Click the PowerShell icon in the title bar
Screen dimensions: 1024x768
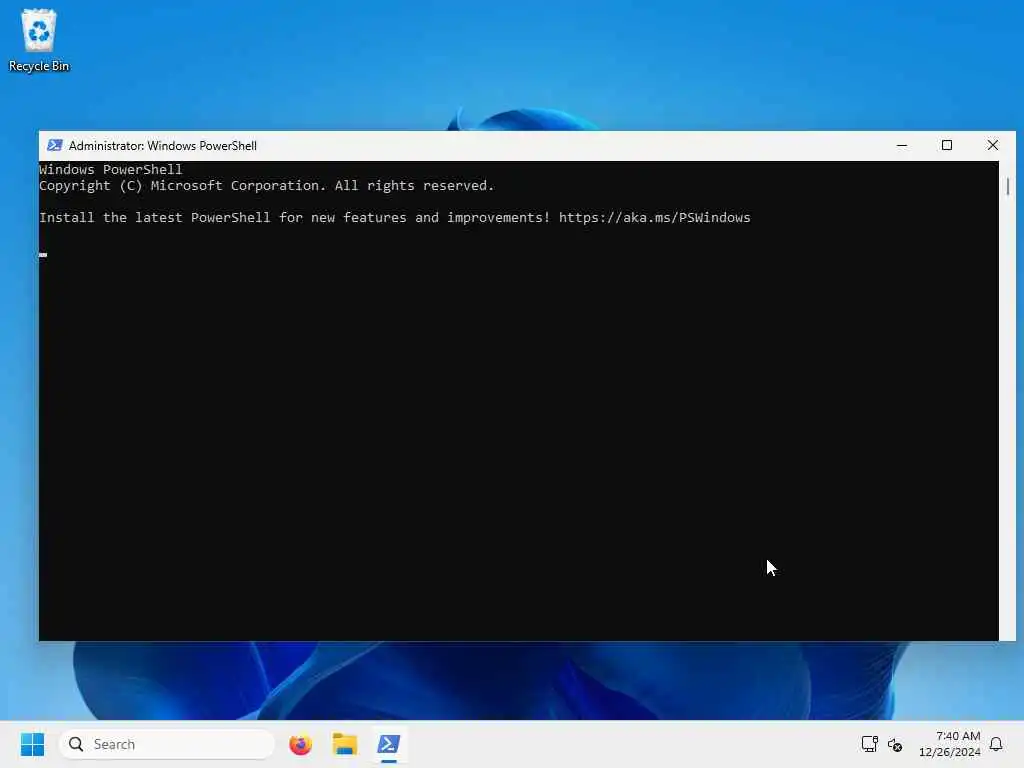click(x=55, y=145)
